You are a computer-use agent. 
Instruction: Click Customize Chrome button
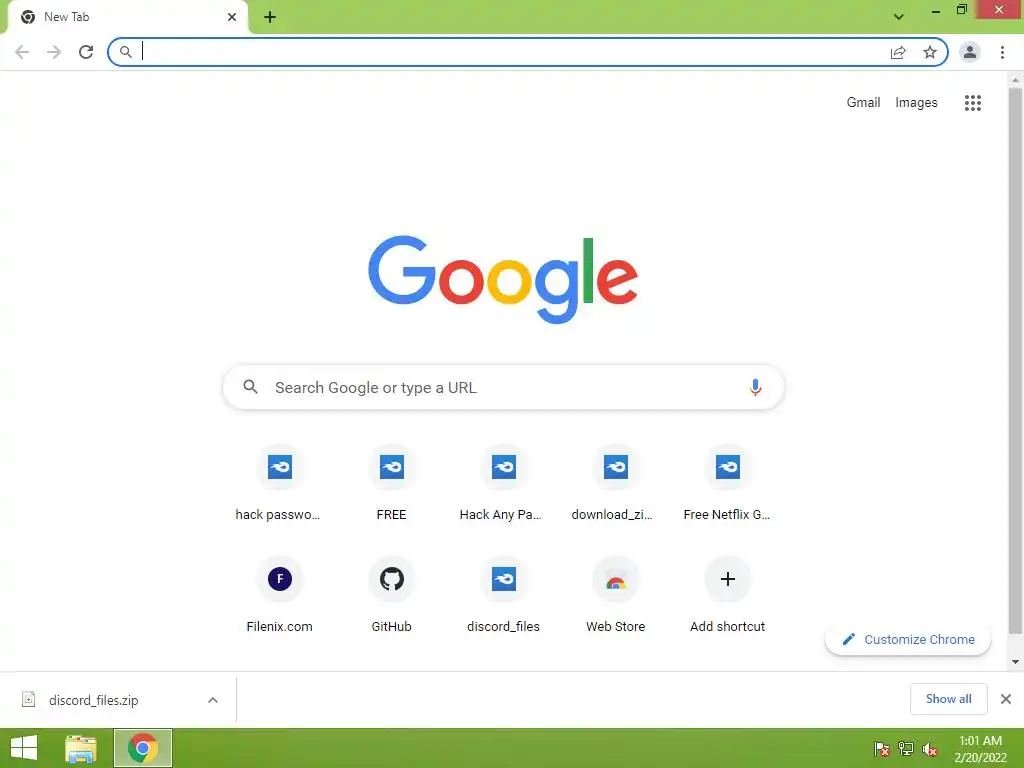point(908,639)
